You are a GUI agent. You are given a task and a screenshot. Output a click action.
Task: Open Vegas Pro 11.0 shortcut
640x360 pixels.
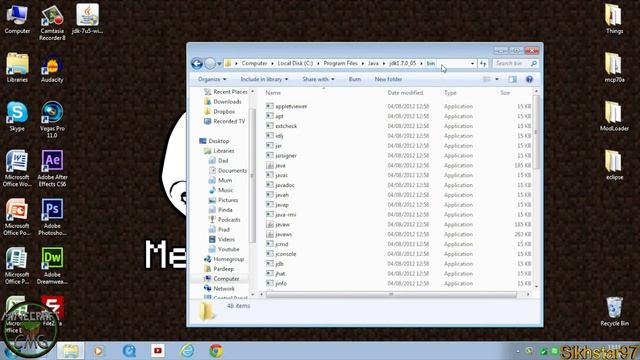click(x=52, y=119)
